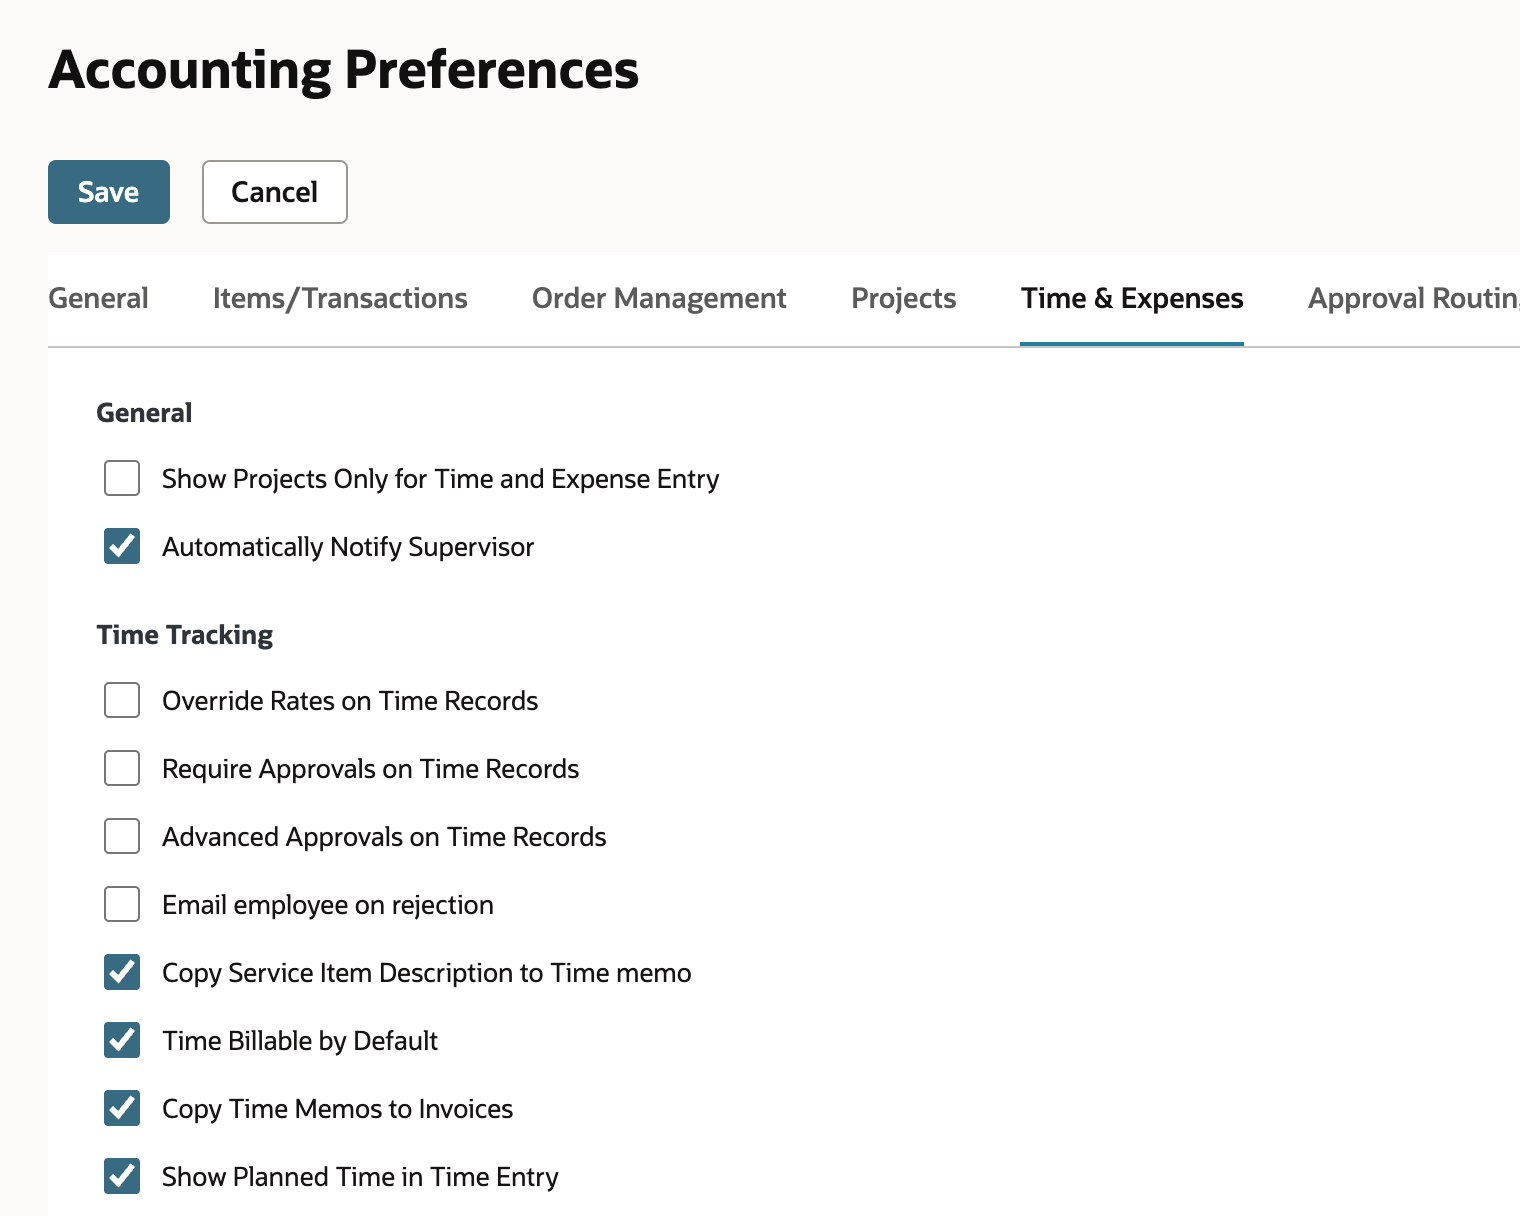Tick Advanced Approvals on Time Records checkbox
The image size is (1520, 1216).
click(122, 836)
